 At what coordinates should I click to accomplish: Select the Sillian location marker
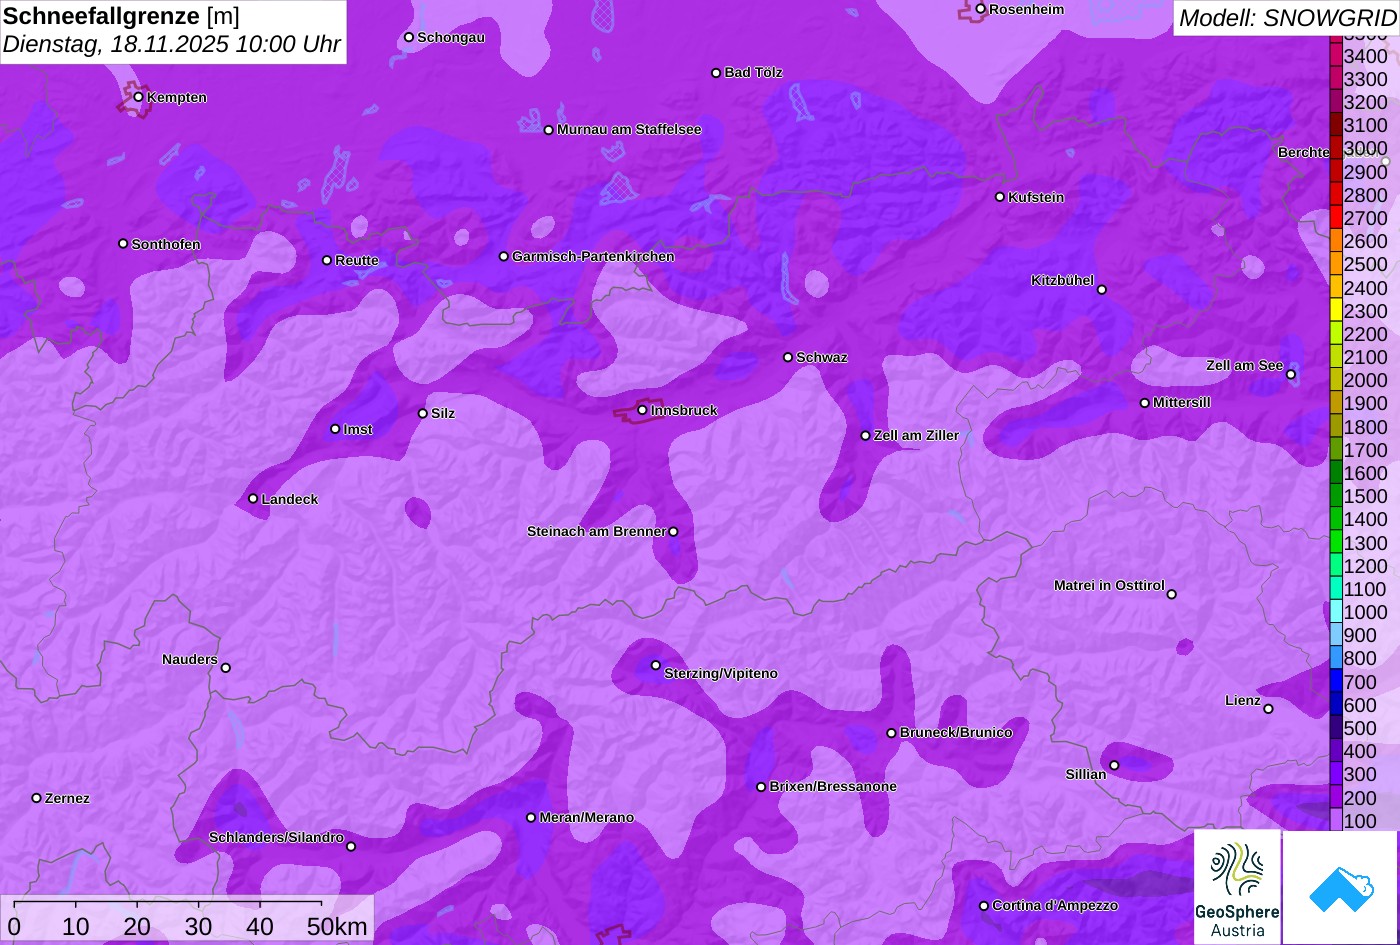coord(1114,765)
